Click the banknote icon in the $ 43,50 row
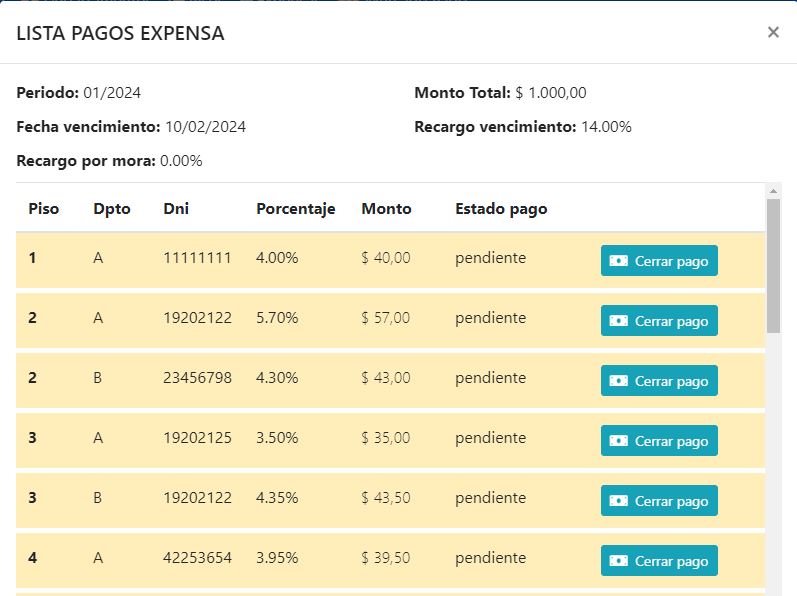Screen dimensions: 797x596 pyautogui.click(x=619, y=501)
